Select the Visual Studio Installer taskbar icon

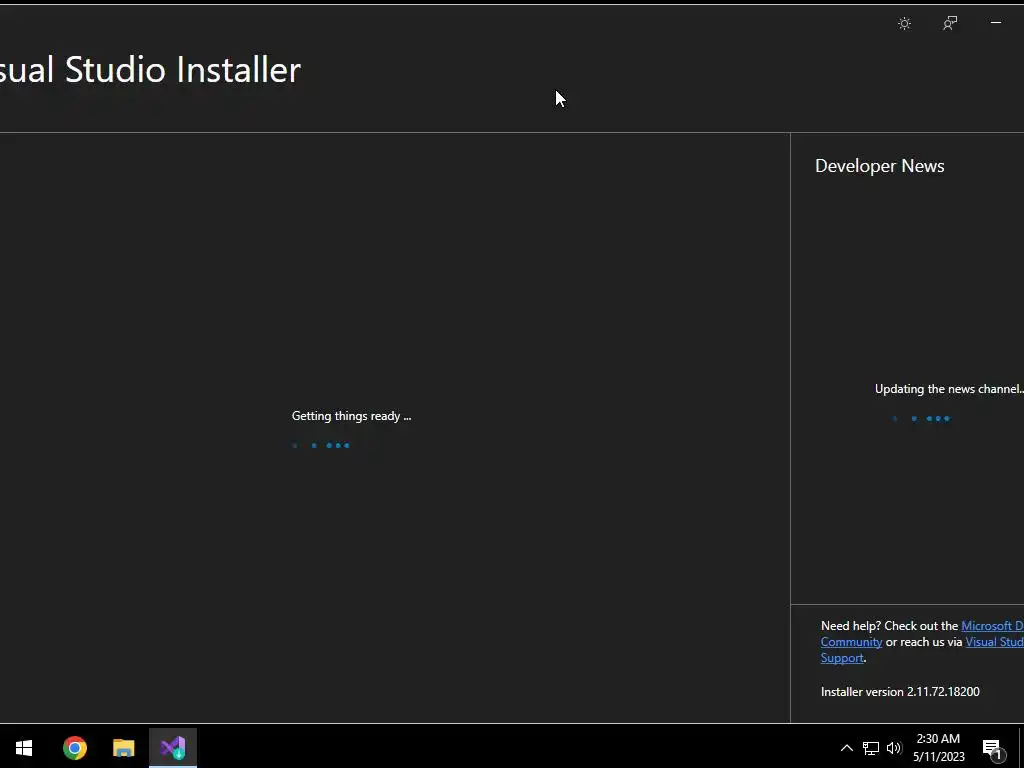[173, 748]
